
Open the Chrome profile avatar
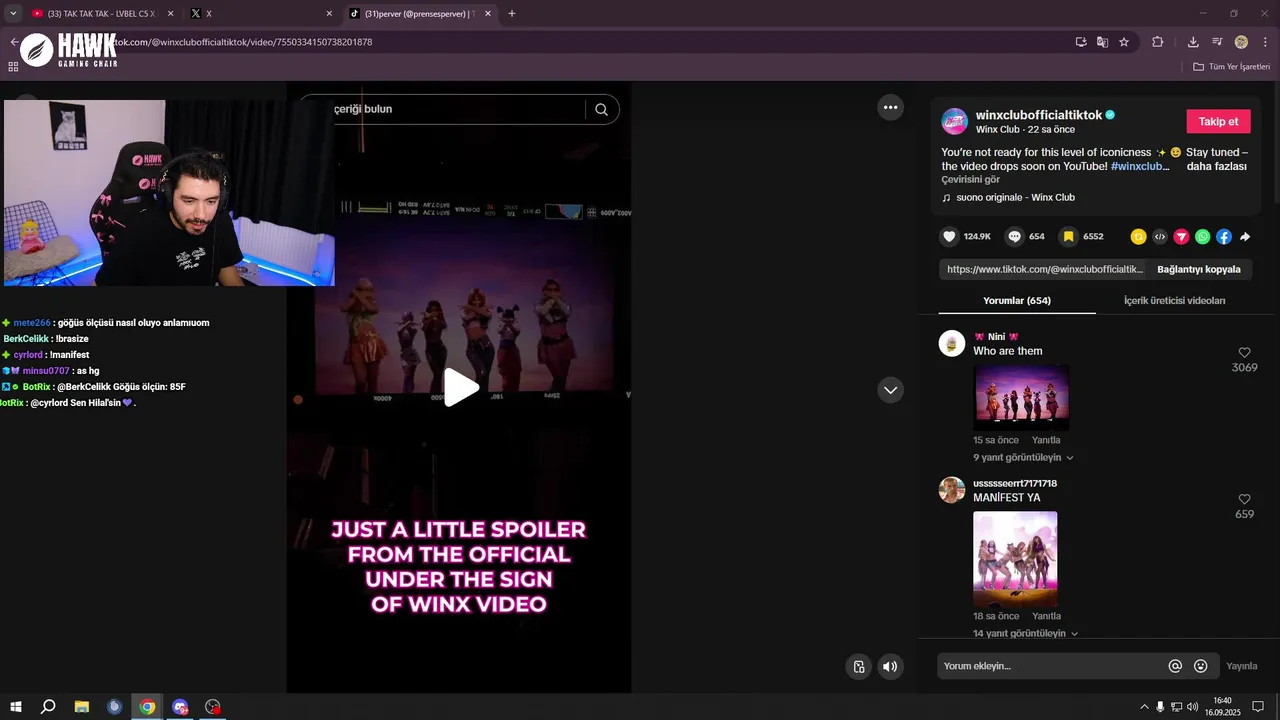click(1241, 42)
